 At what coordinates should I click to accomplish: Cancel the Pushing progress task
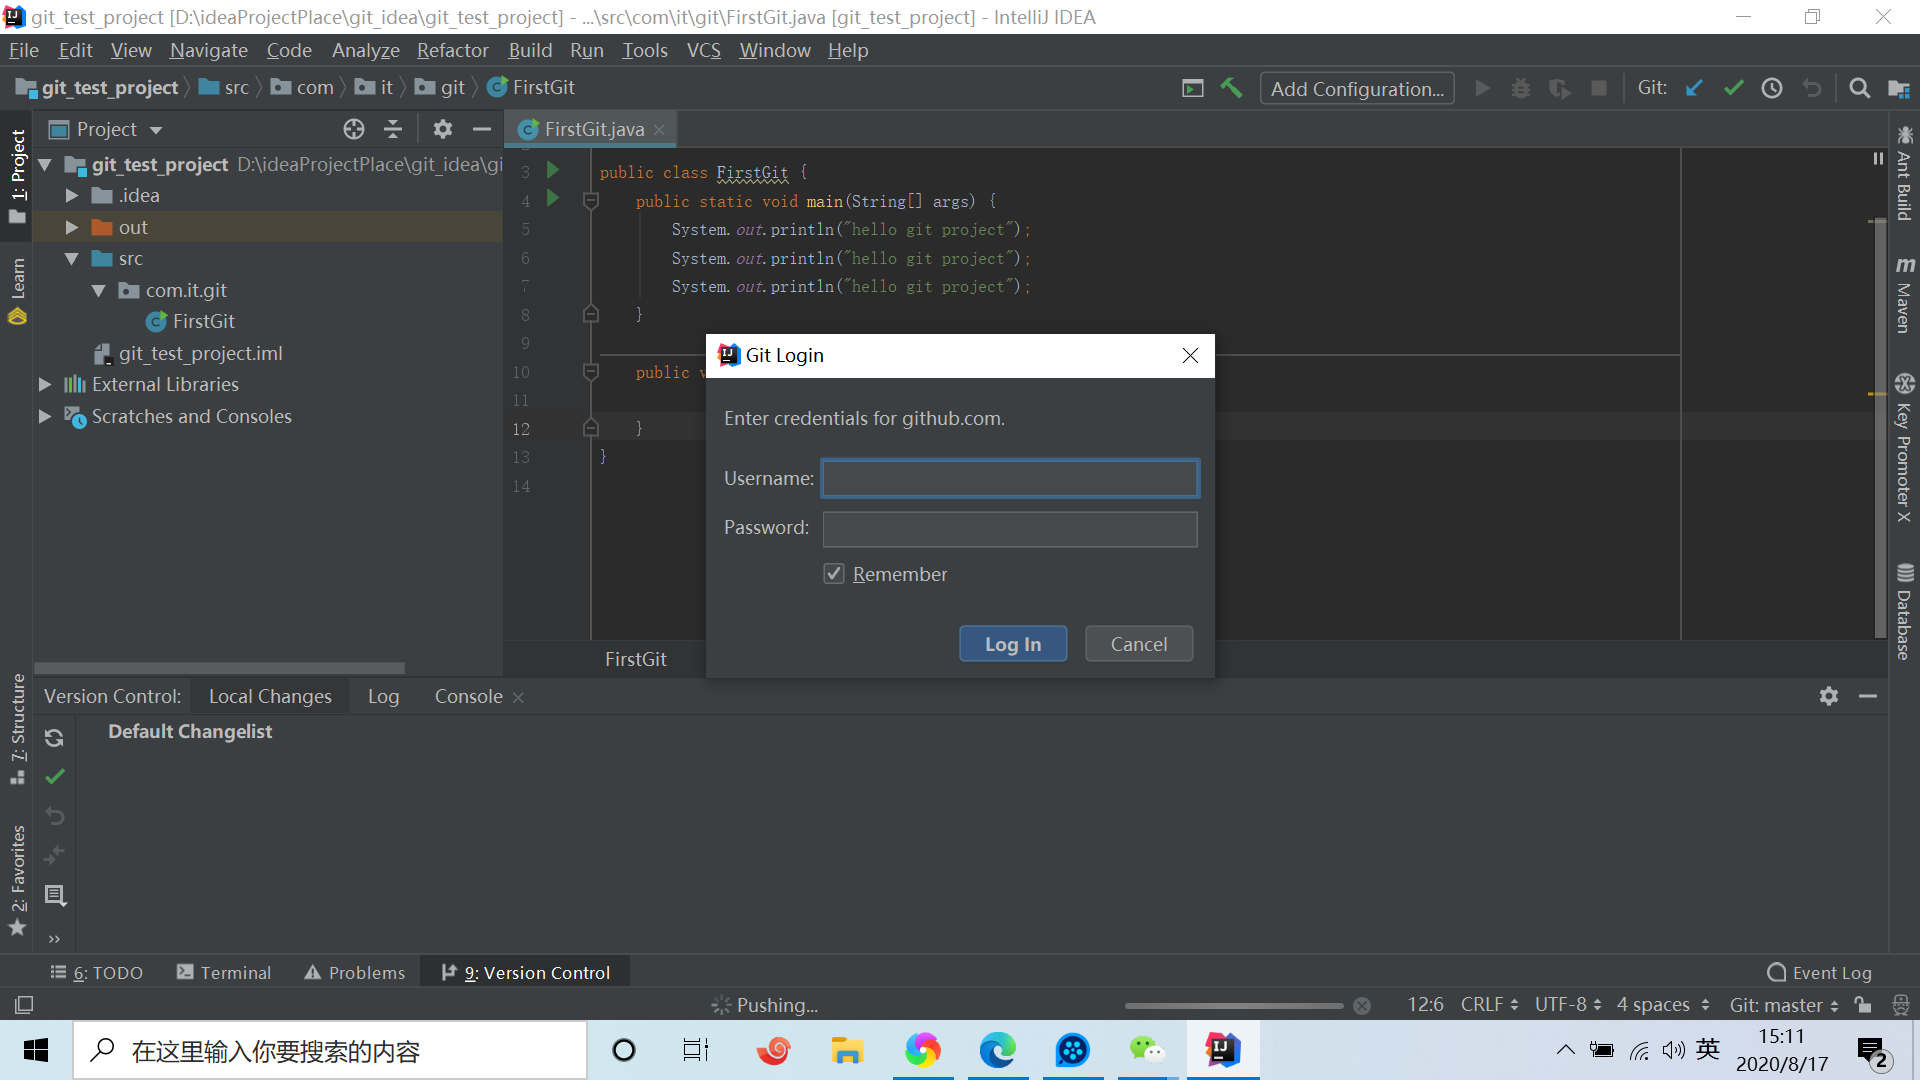pos(1362,1005)
